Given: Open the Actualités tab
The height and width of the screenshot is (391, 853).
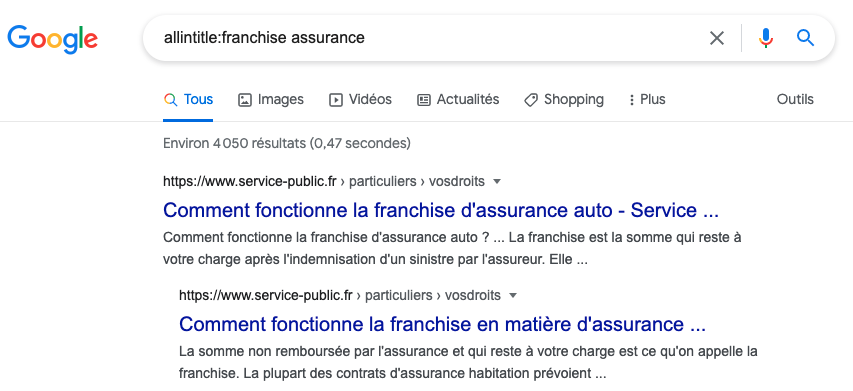Looking at the screenshot, I should [458, 100].
